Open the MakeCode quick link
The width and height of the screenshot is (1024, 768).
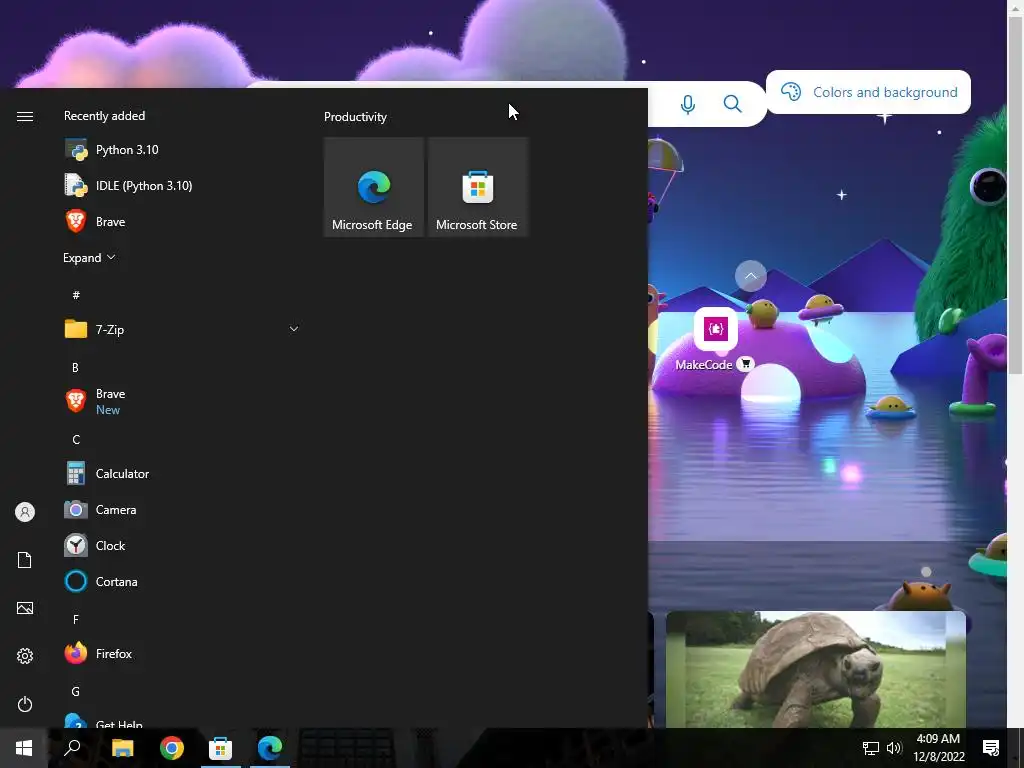716,340
